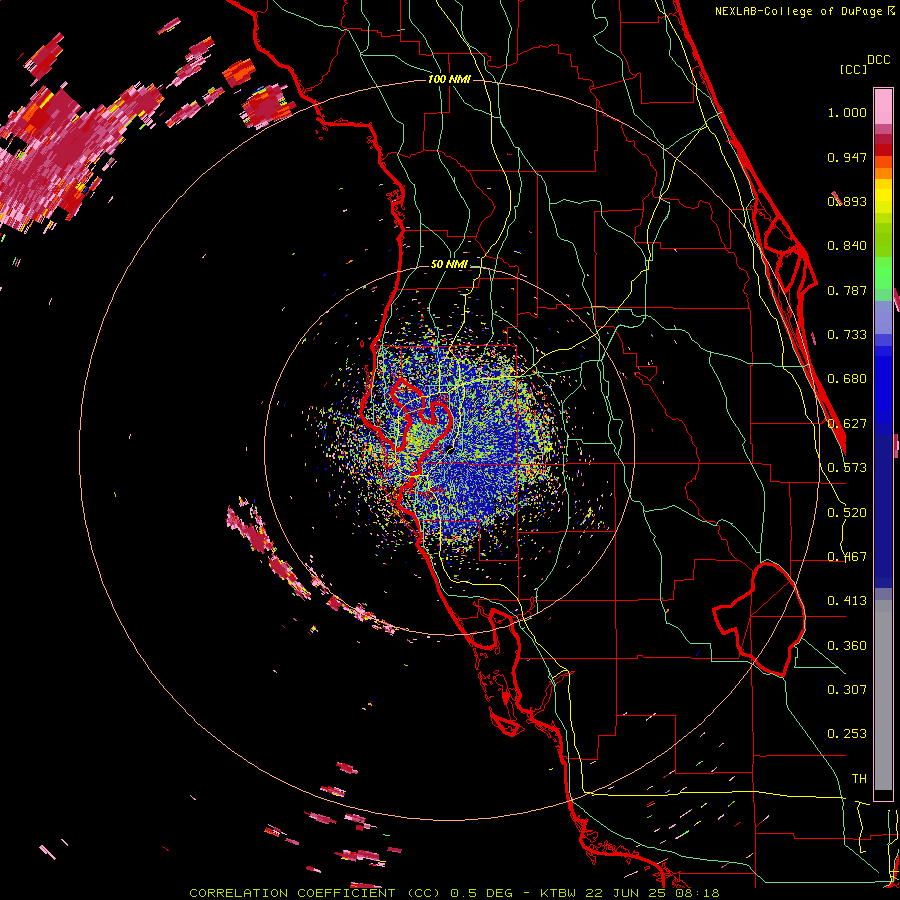Click the 100 NMI range ring label
This screenshot has height=900, width=900.
[x=449, y=79]
